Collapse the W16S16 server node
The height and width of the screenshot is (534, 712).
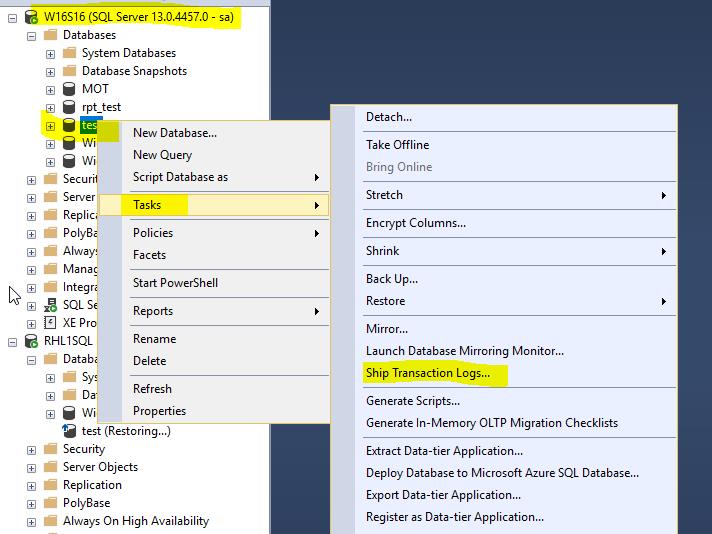[x=13, y=18]
